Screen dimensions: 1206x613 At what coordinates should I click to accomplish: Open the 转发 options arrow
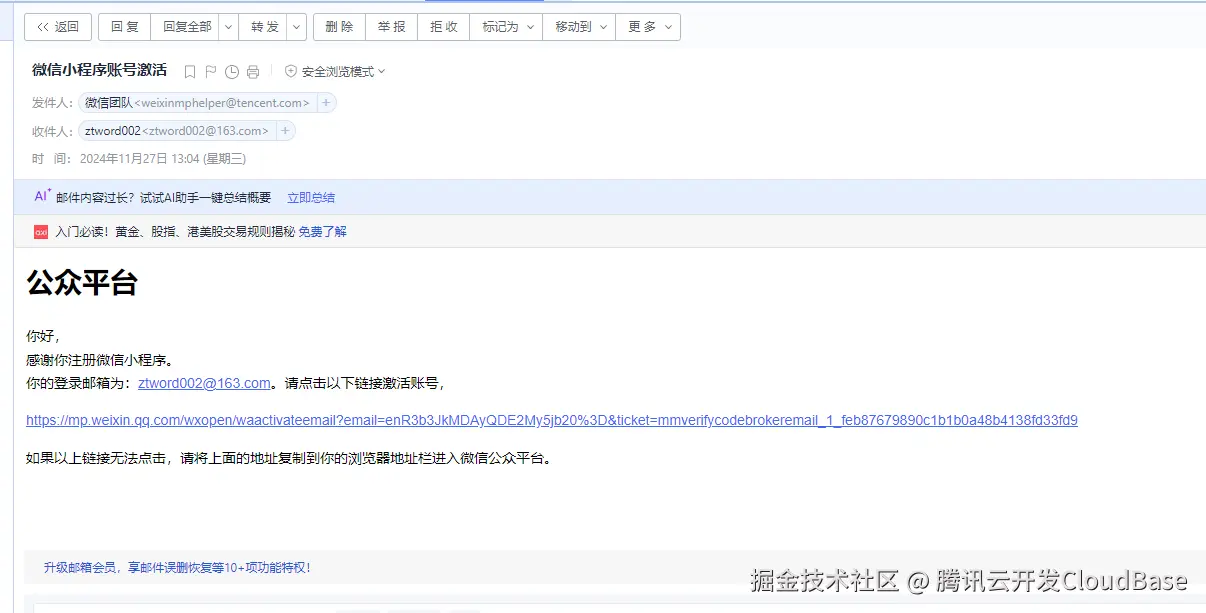tap(298, 27)
